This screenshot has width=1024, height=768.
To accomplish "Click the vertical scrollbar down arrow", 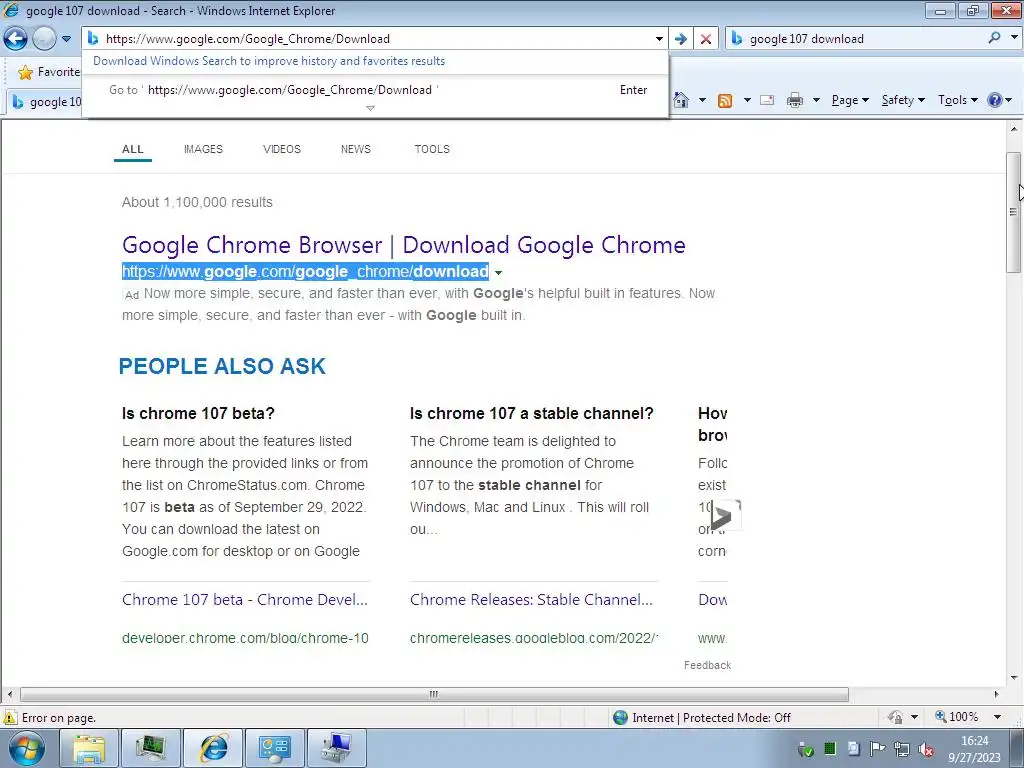I will point(1014,678).
